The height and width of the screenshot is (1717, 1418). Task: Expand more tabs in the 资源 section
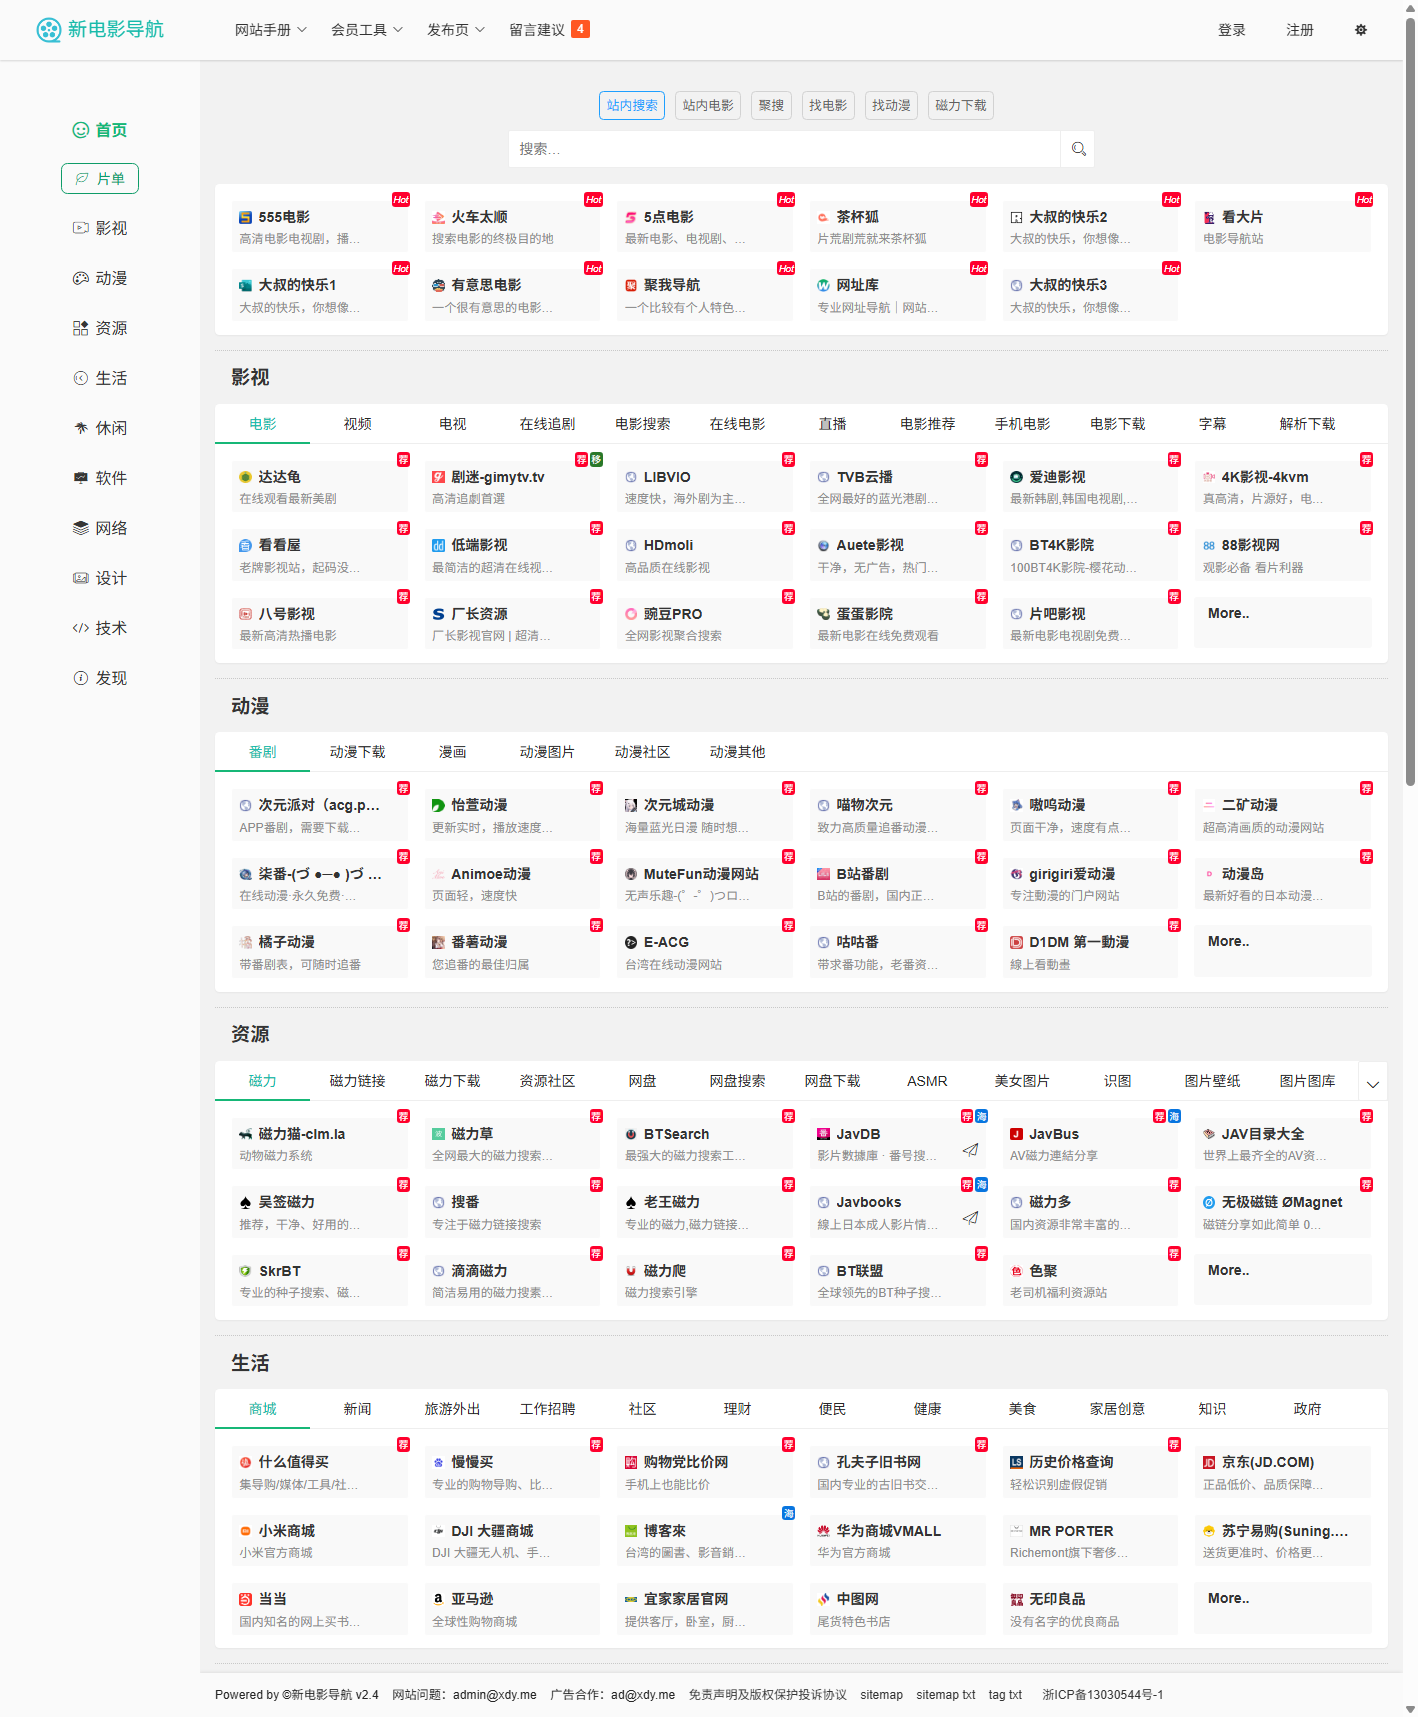1372,1084
